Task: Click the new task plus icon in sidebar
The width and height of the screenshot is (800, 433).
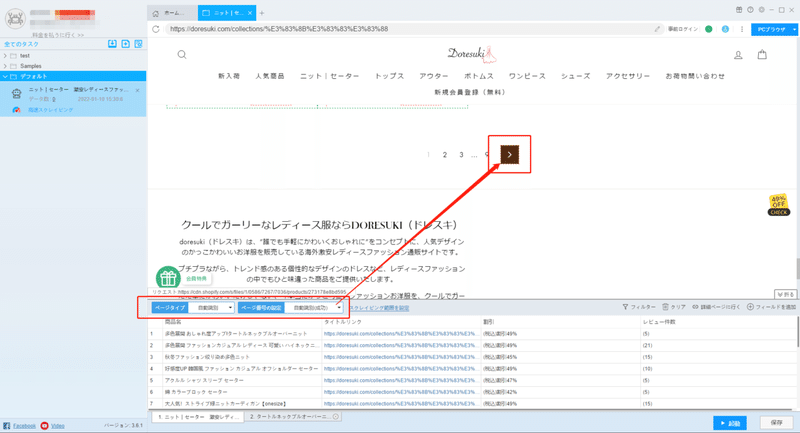Action: [x=126, y=44]
